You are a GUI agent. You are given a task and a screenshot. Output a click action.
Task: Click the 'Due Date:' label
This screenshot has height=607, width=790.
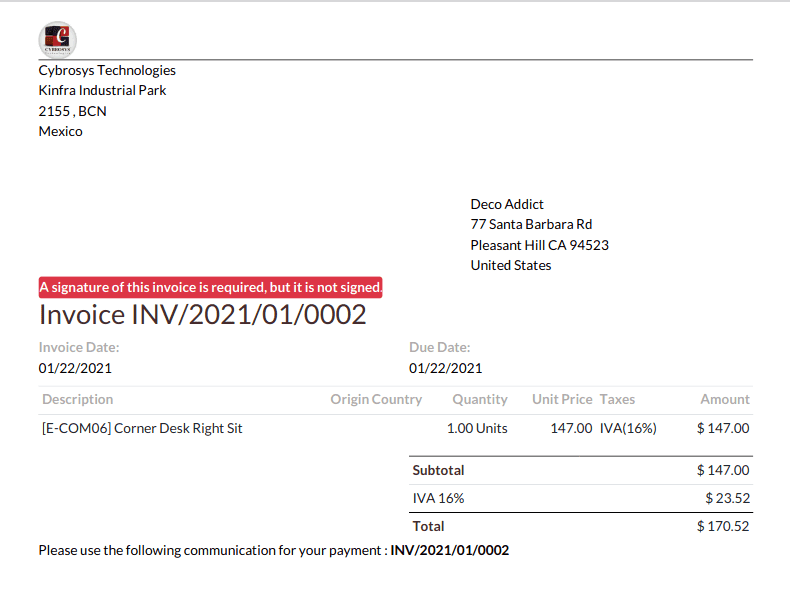[x=439, y=347]
